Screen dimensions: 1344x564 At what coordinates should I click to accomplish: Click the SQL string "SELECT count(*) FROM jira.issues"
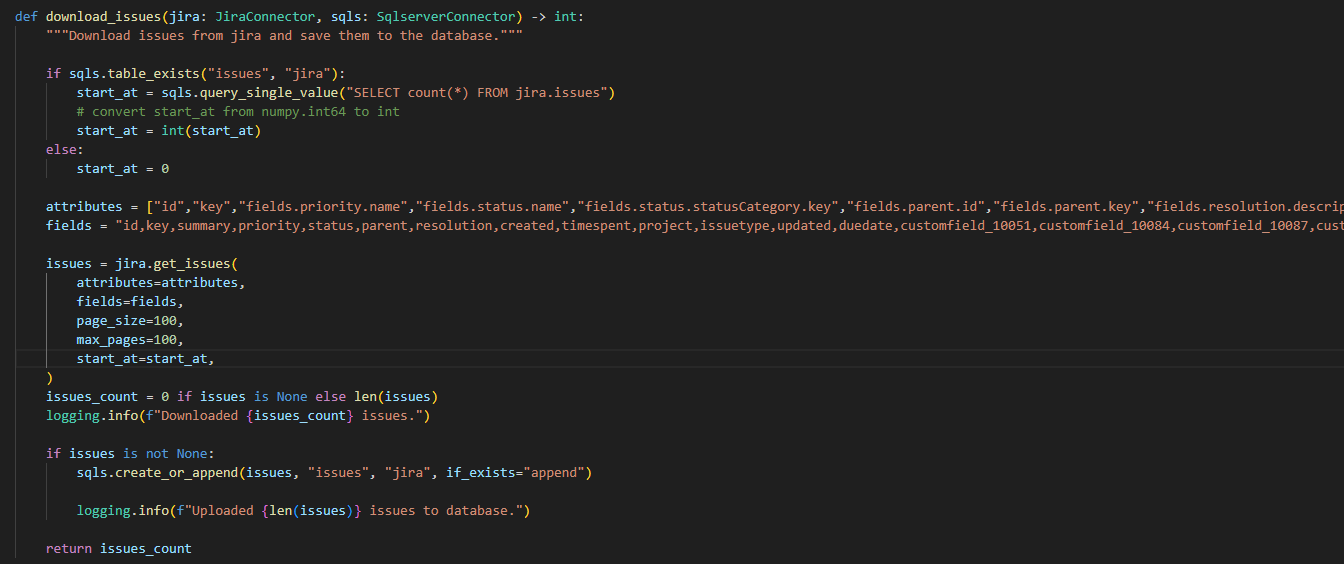[x=481, y=93]
